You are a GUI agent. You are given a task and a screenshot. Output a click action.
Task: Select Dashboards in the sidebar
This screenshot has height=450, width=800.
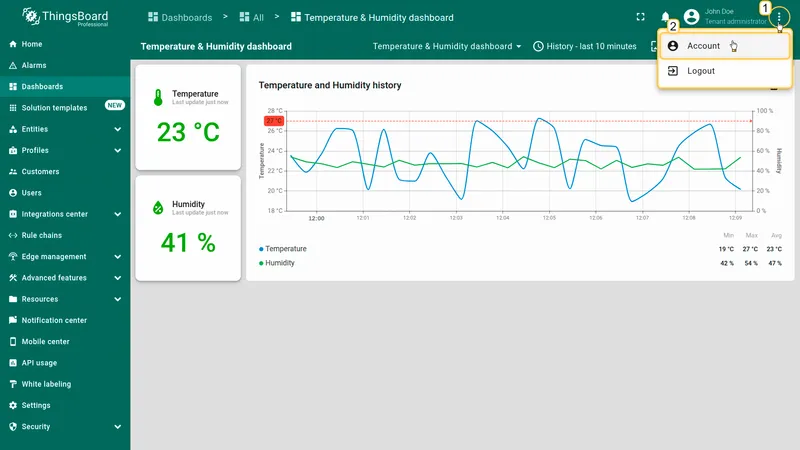[x=65, y=87]
